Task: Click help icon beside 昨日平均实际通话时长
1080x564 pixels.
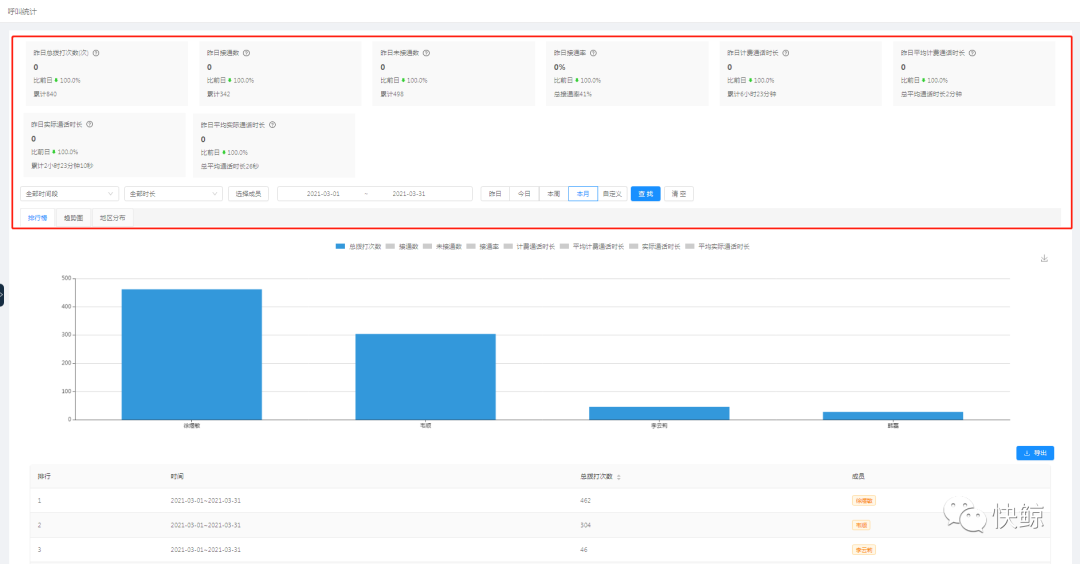Action: 272,125
